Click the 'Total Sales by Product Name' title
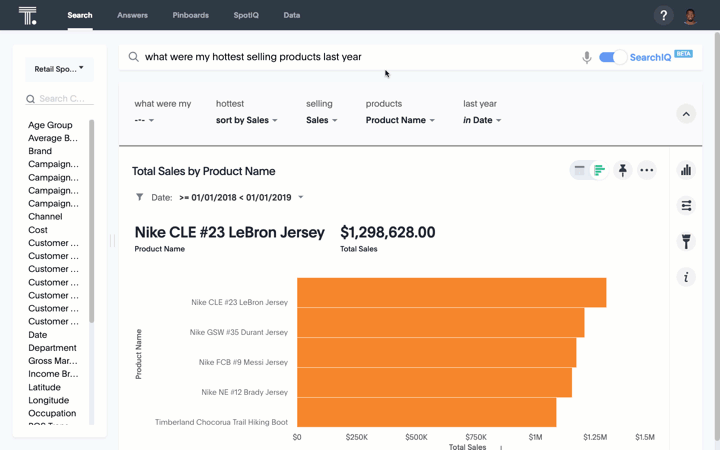Viewport: 720px width, 450px height. [203, 171]
